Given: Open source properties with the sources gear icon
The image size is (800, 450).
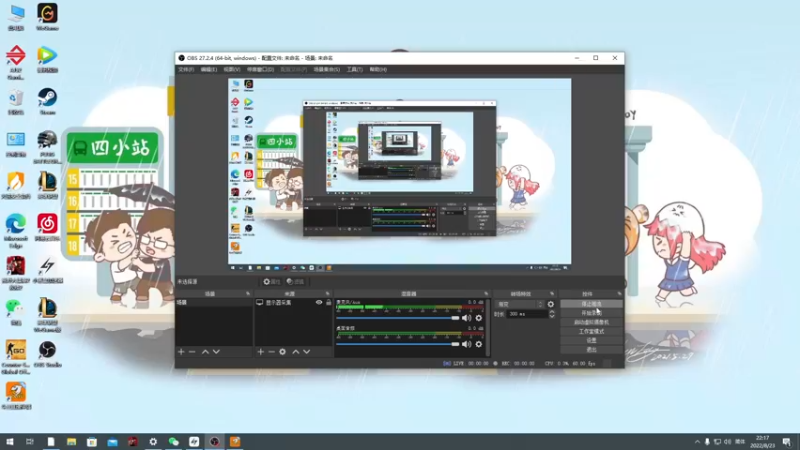Looking at the screenshot, I should 283,352.
